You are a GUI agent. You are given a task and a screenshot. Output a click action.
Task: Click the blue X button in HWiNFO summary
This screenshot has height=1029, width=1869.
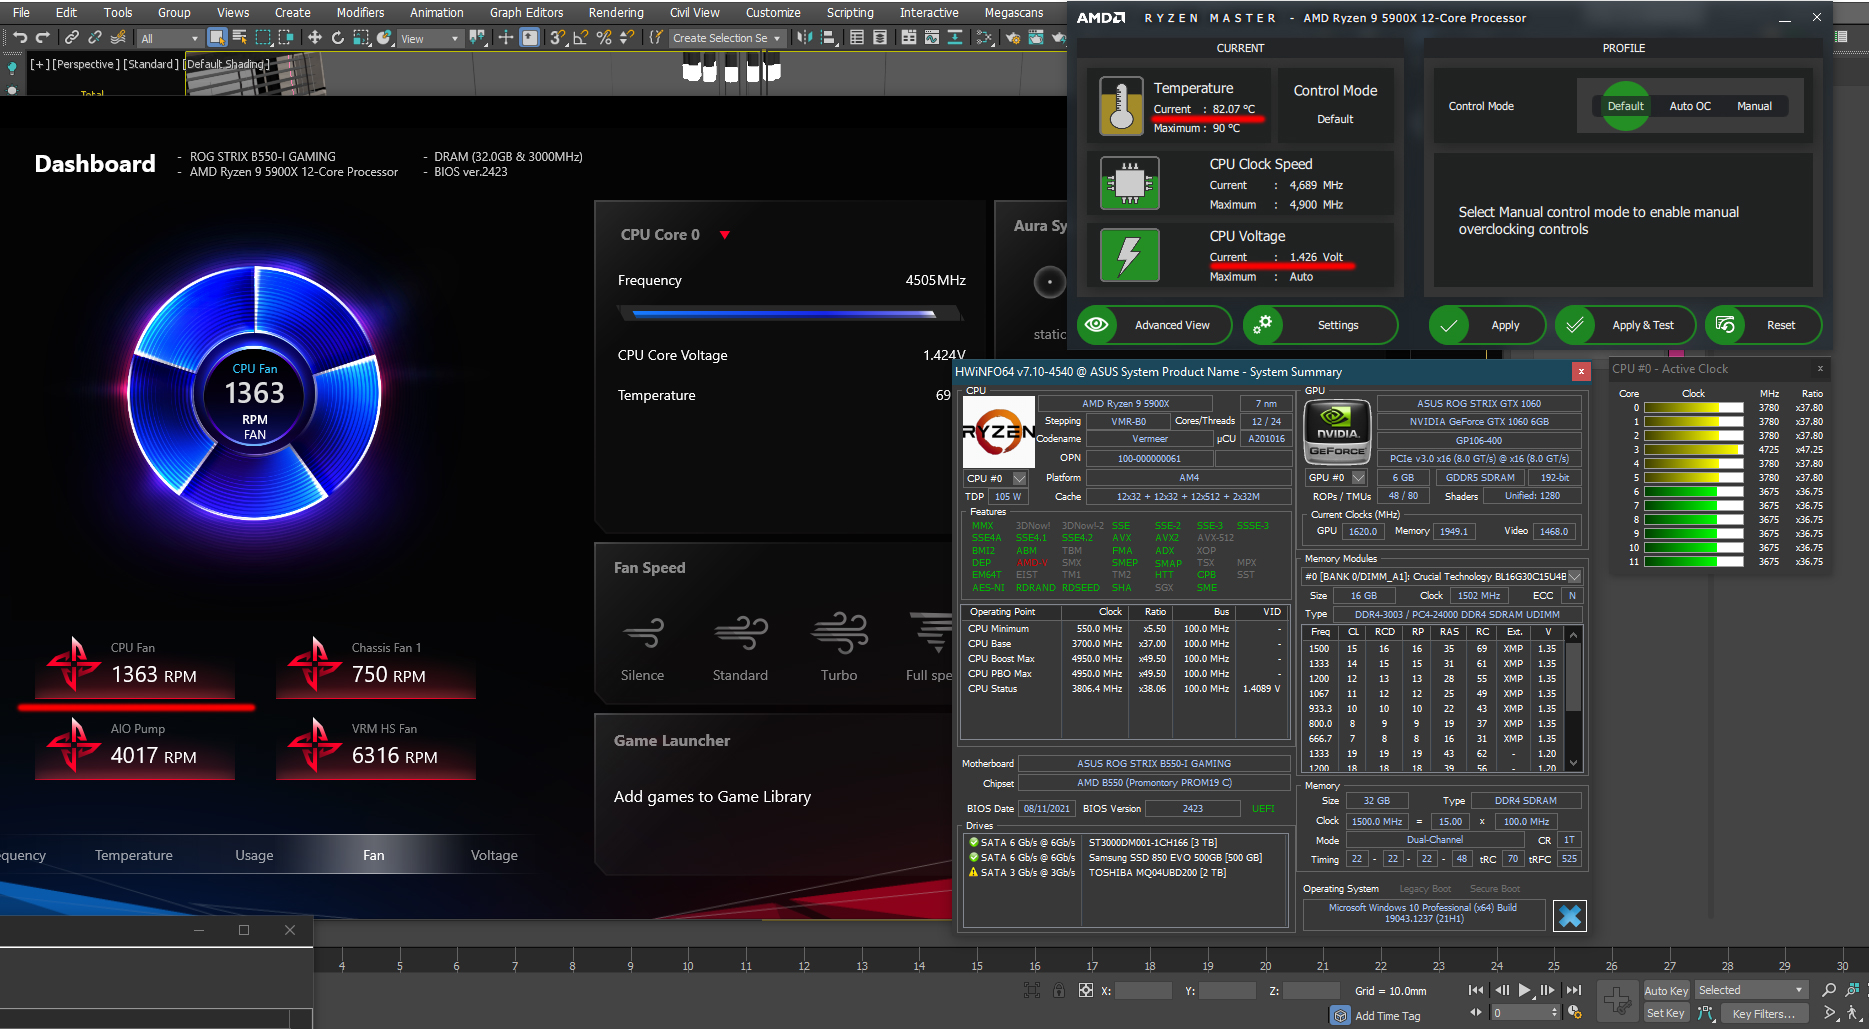1570,915
